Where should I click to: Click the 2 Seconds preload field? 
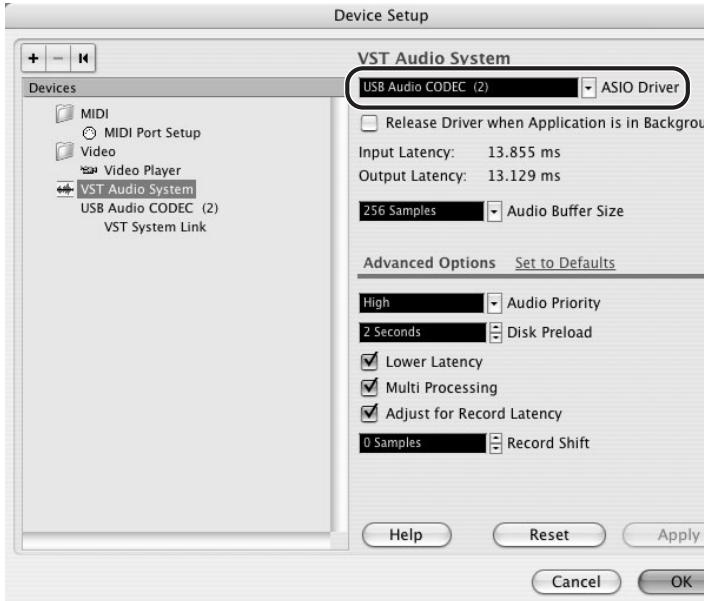pyautogui.click(x=422, y=332)
